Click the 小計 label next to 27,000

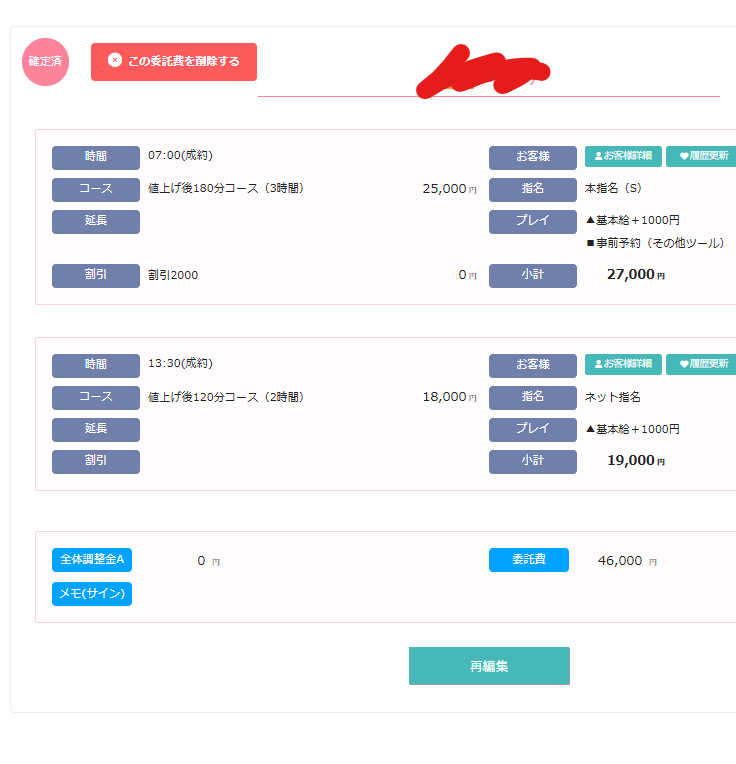(x=533, y=275)
